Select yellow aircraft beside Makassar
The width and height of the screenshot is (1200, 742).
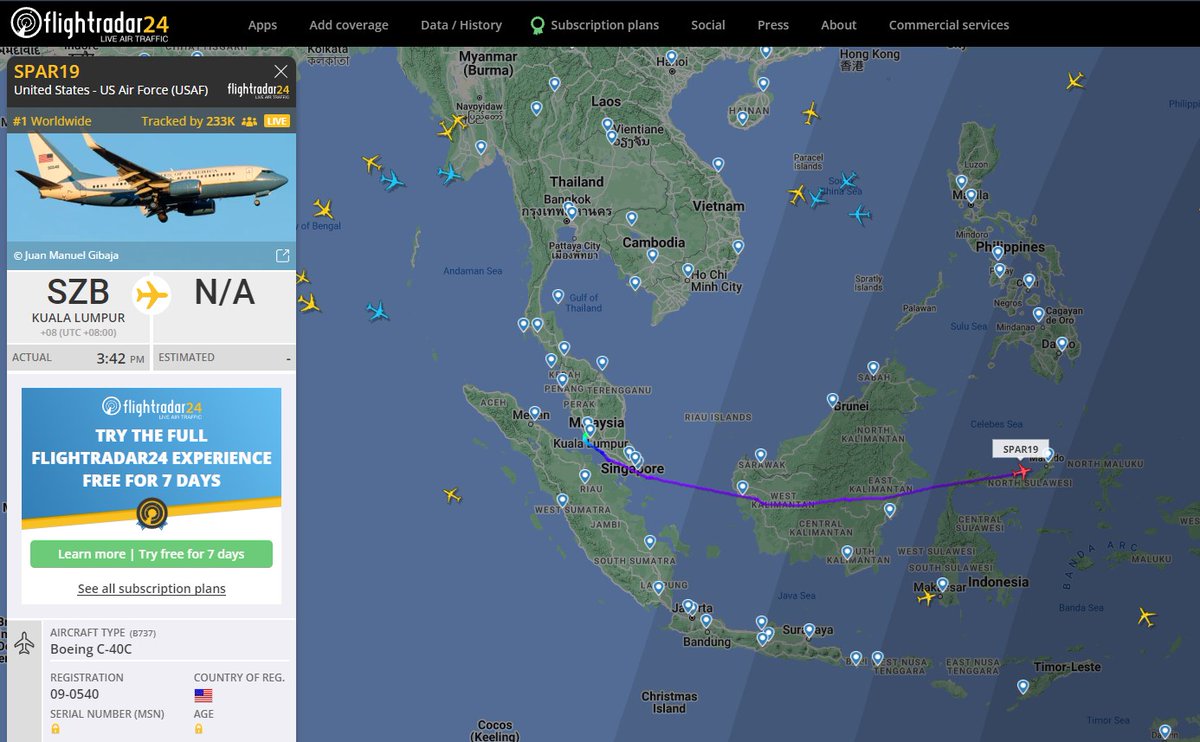(x=927, y=597)
